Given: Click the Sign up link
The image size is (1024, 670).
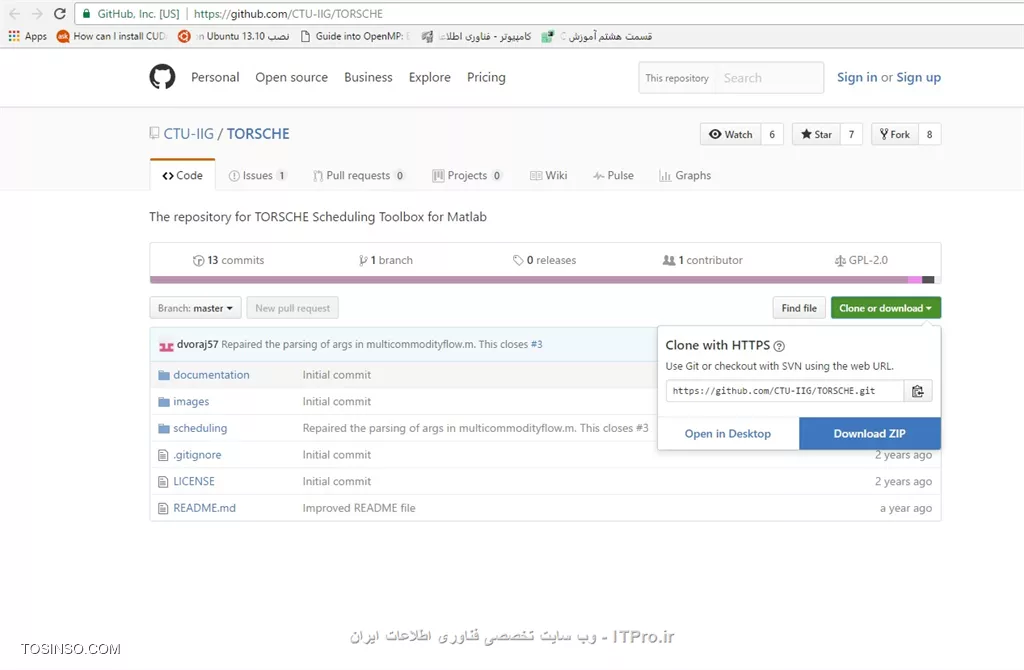Looking at the screenshot, I should [918, 77].
